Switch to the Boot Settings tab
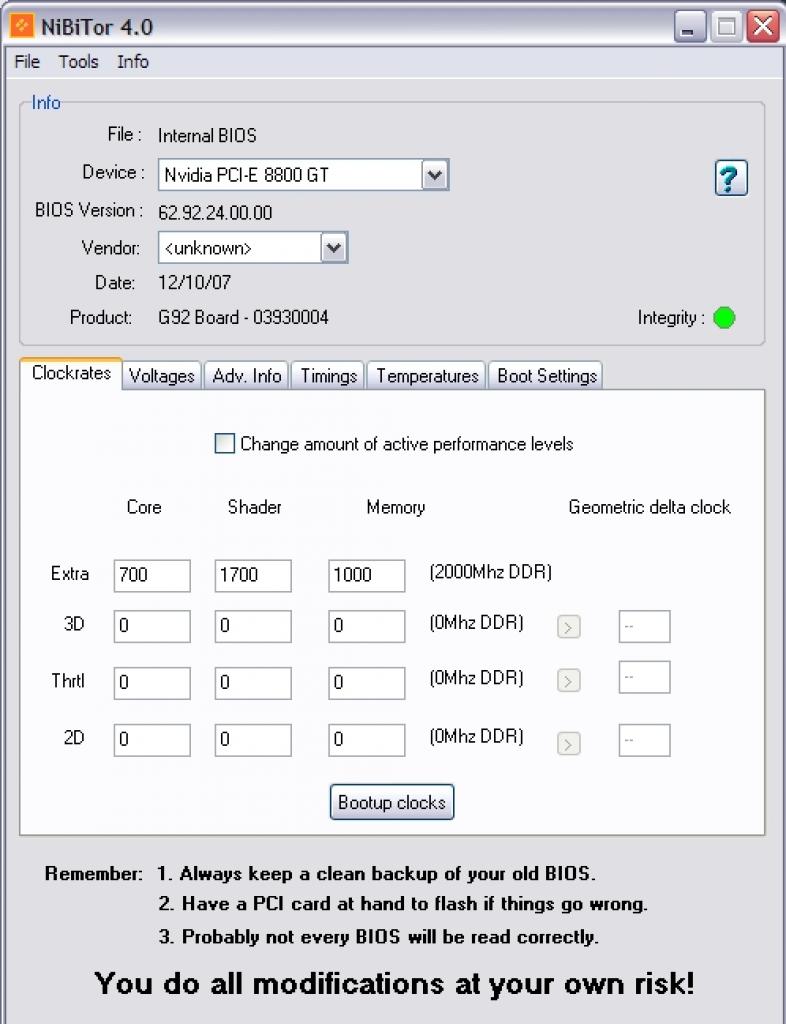786x1024 pixels. click(x=546, y=376)
